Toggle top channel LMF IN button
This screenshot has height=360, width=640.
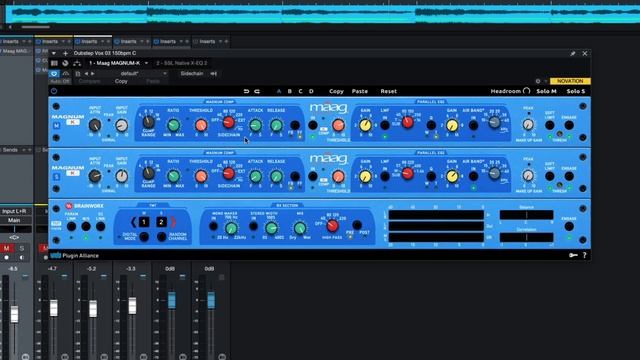tap(385, 125)
